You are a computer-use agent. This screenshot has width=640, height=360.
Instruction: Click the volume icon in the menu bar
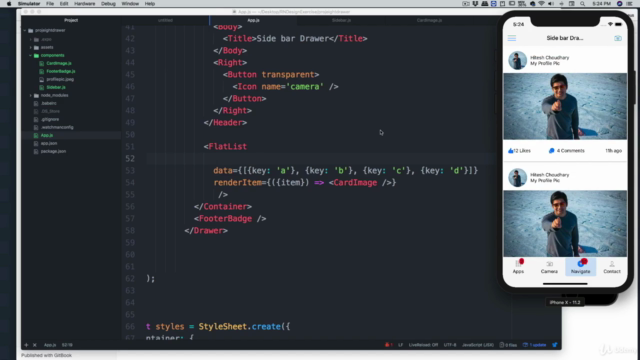[x=551, y=4]
